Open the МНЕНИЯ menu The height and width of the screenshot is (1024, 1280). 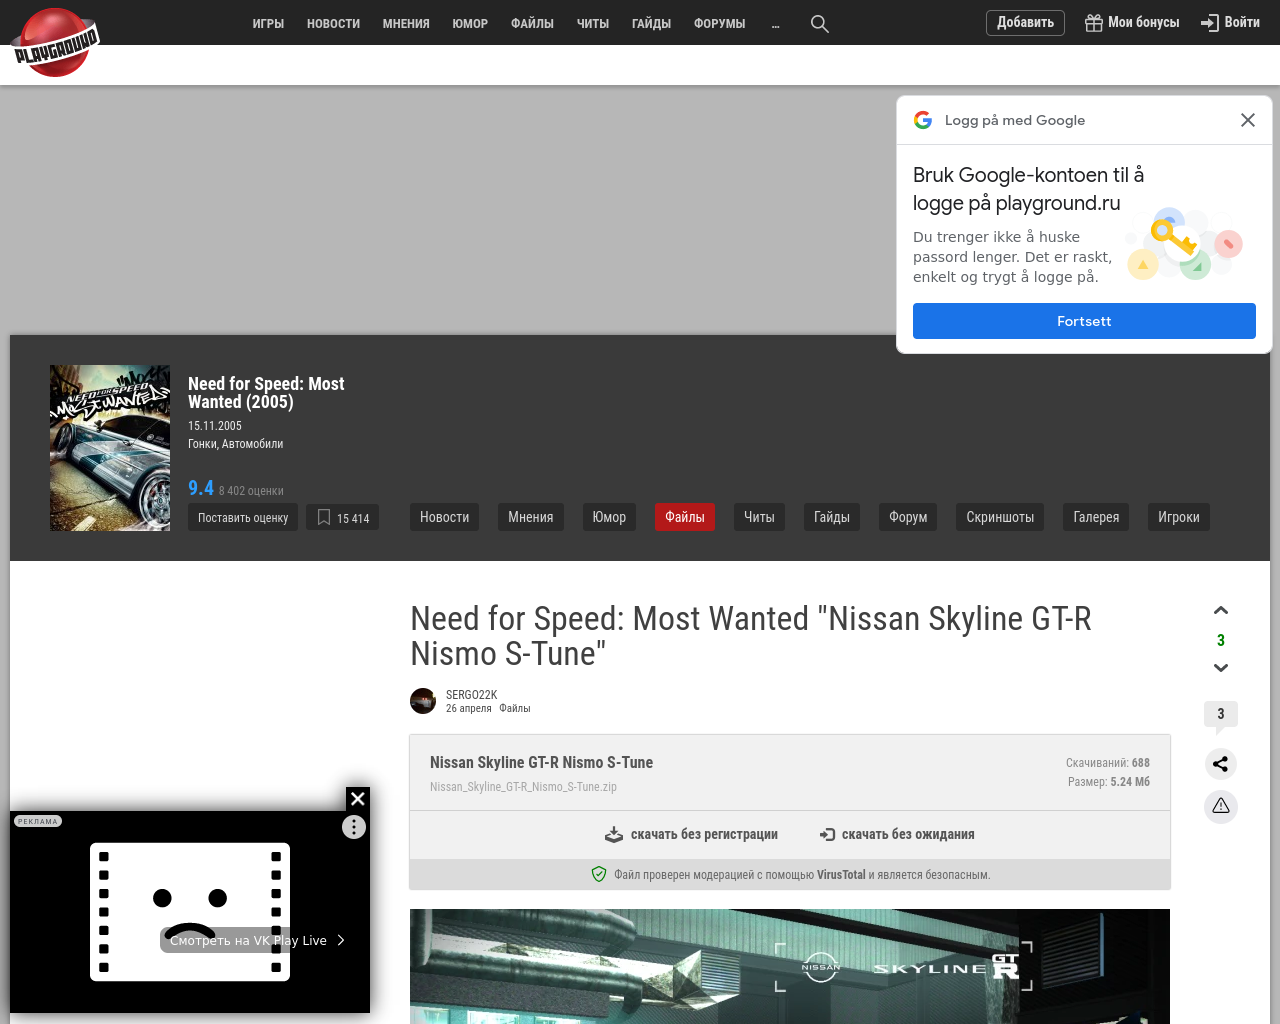(x=406, y=23)
